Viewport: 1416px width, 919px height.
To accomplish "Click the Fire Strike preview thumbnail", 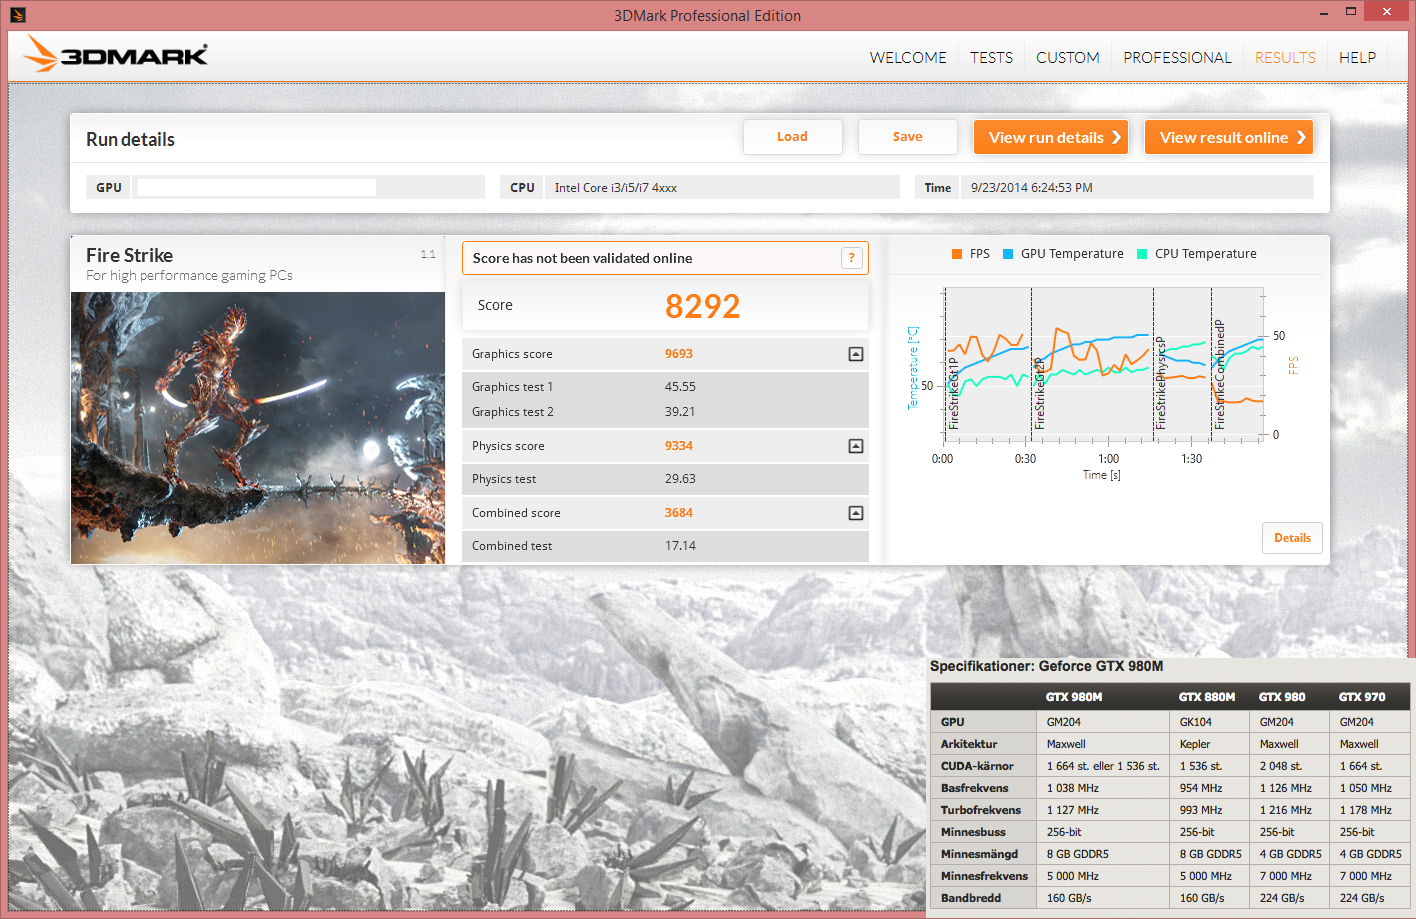I will coord(258,428).
